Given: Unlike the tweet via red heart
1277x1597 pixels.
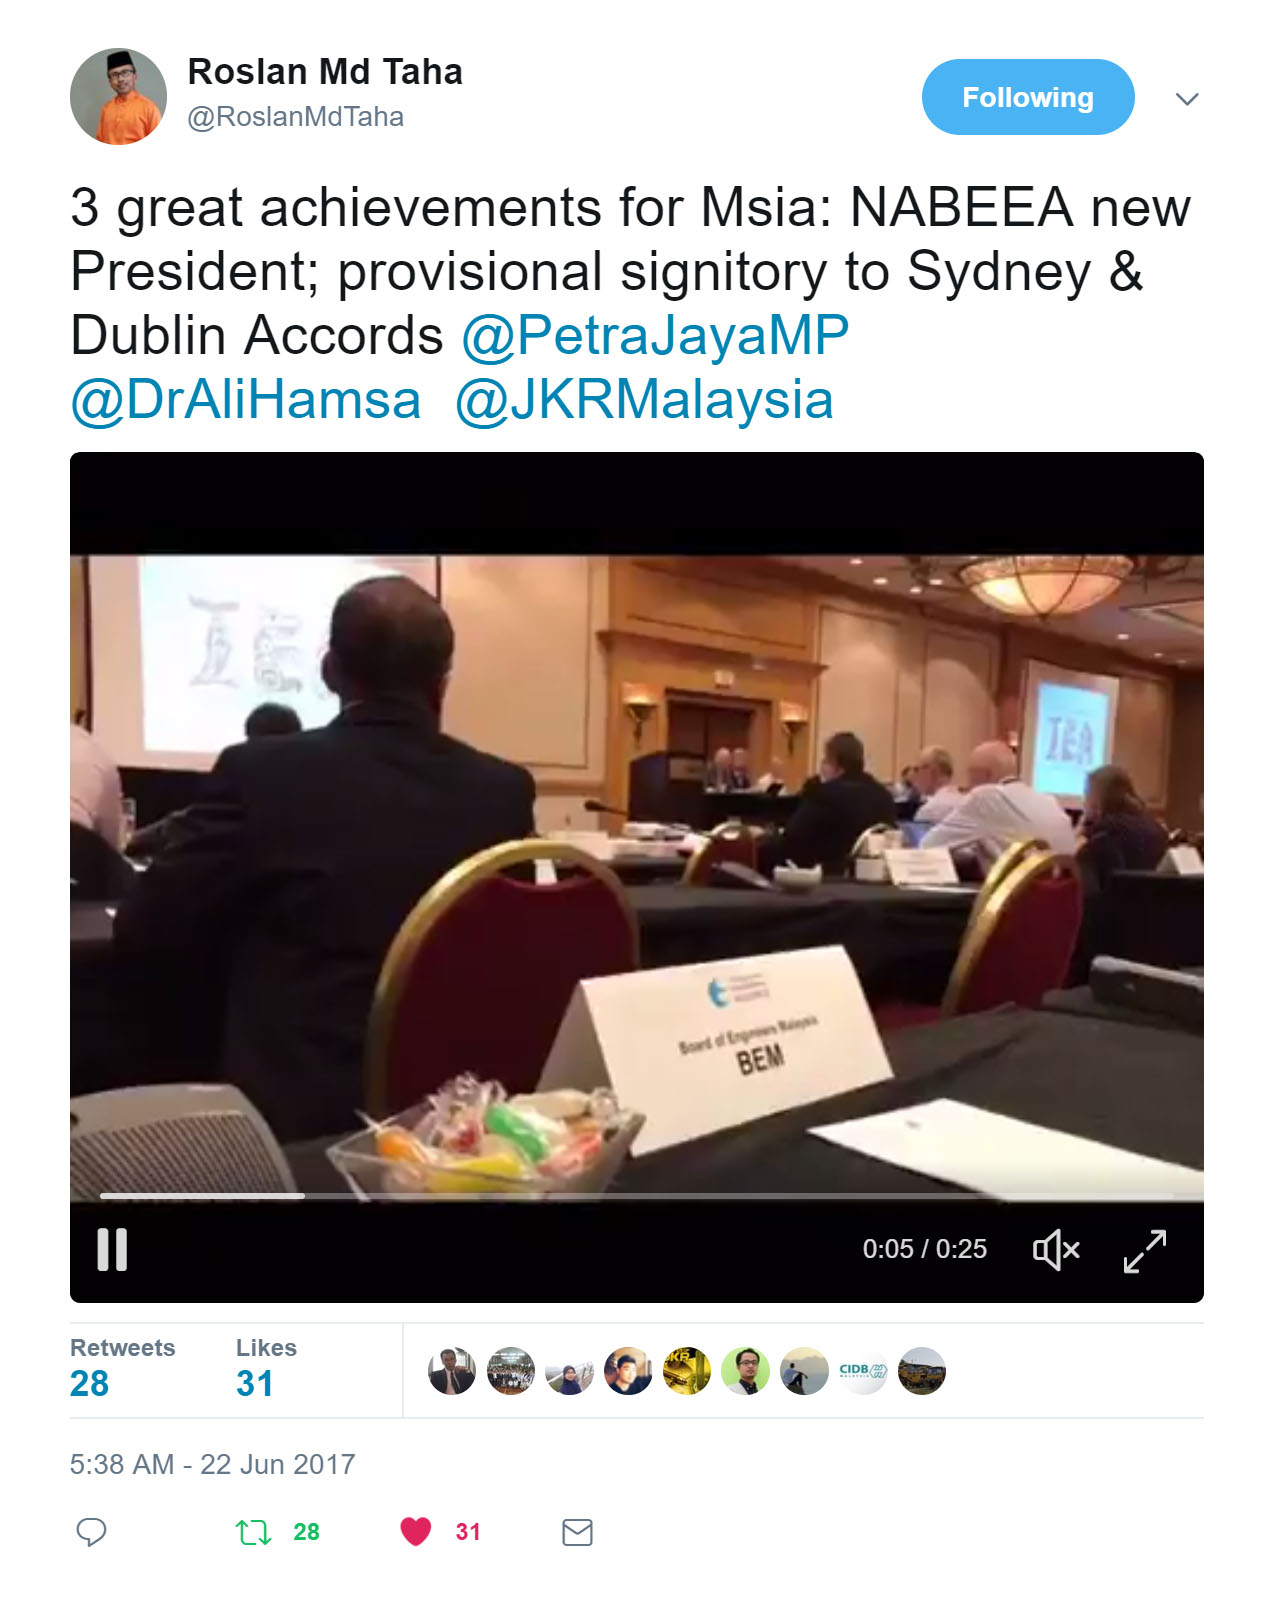Looking at the screenshot, I should [415, 1531].
